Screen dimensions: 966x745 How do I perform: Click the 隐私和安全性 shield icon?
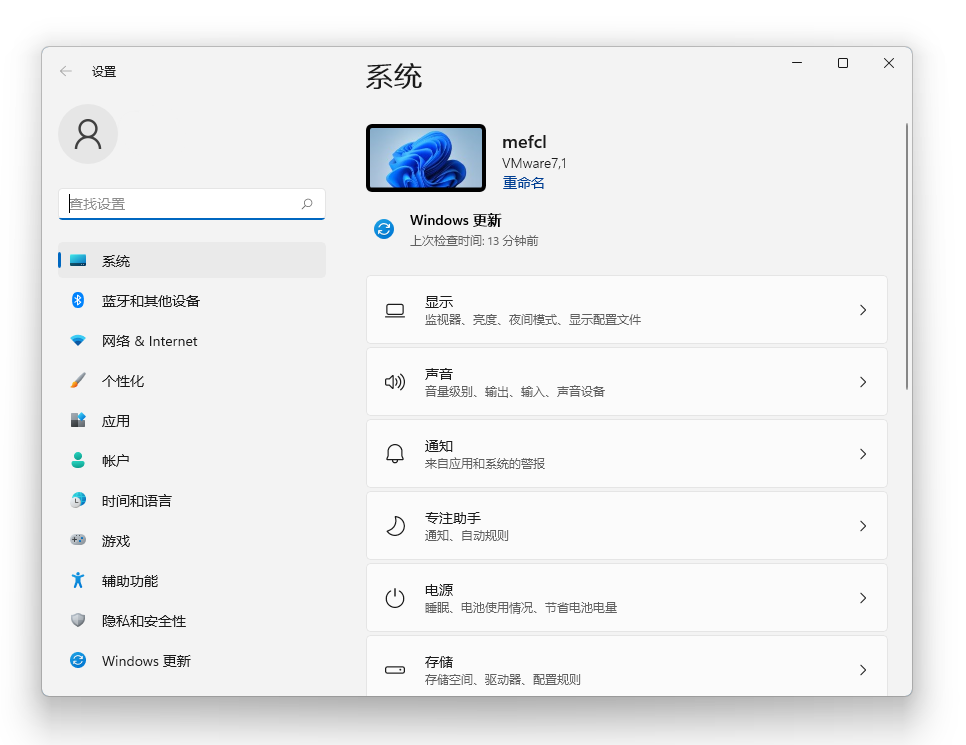click(78, 620)
